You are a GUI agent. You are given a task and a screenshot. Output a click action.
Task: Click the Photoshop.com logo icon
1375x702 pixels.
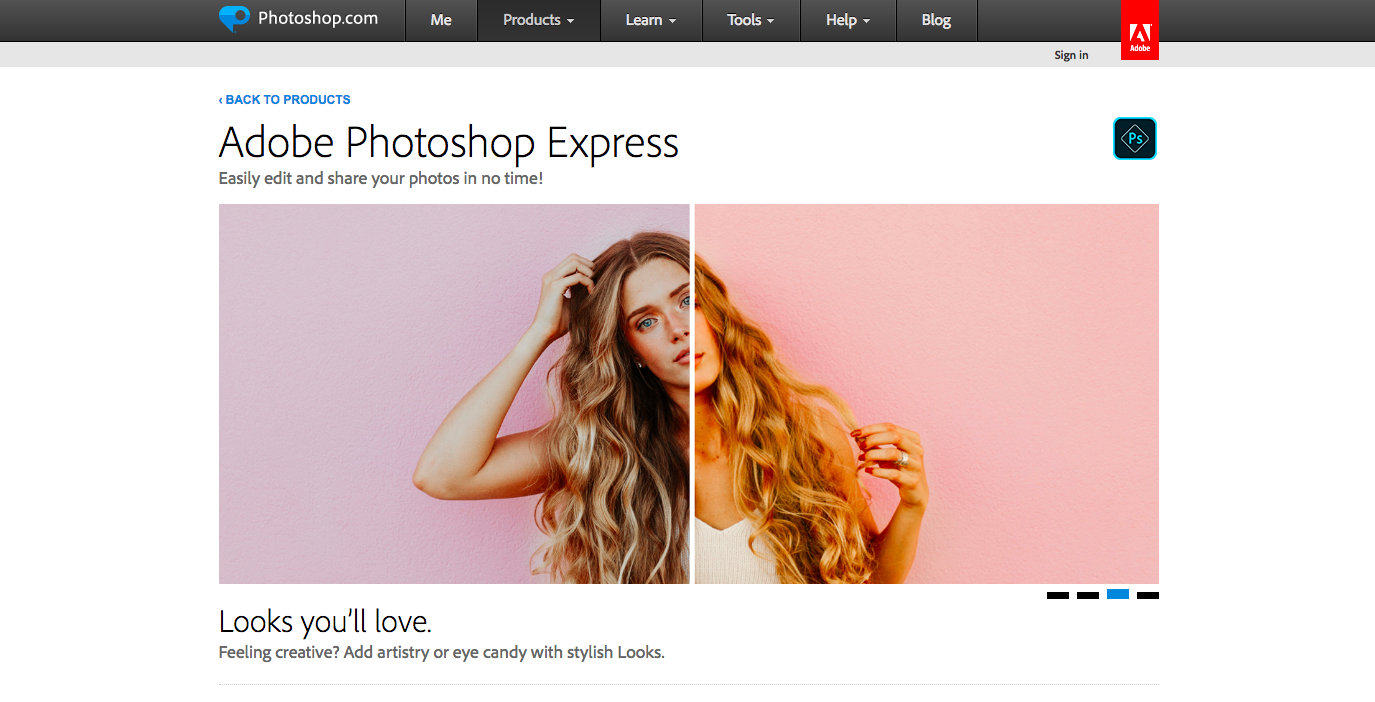click(234, 19)
